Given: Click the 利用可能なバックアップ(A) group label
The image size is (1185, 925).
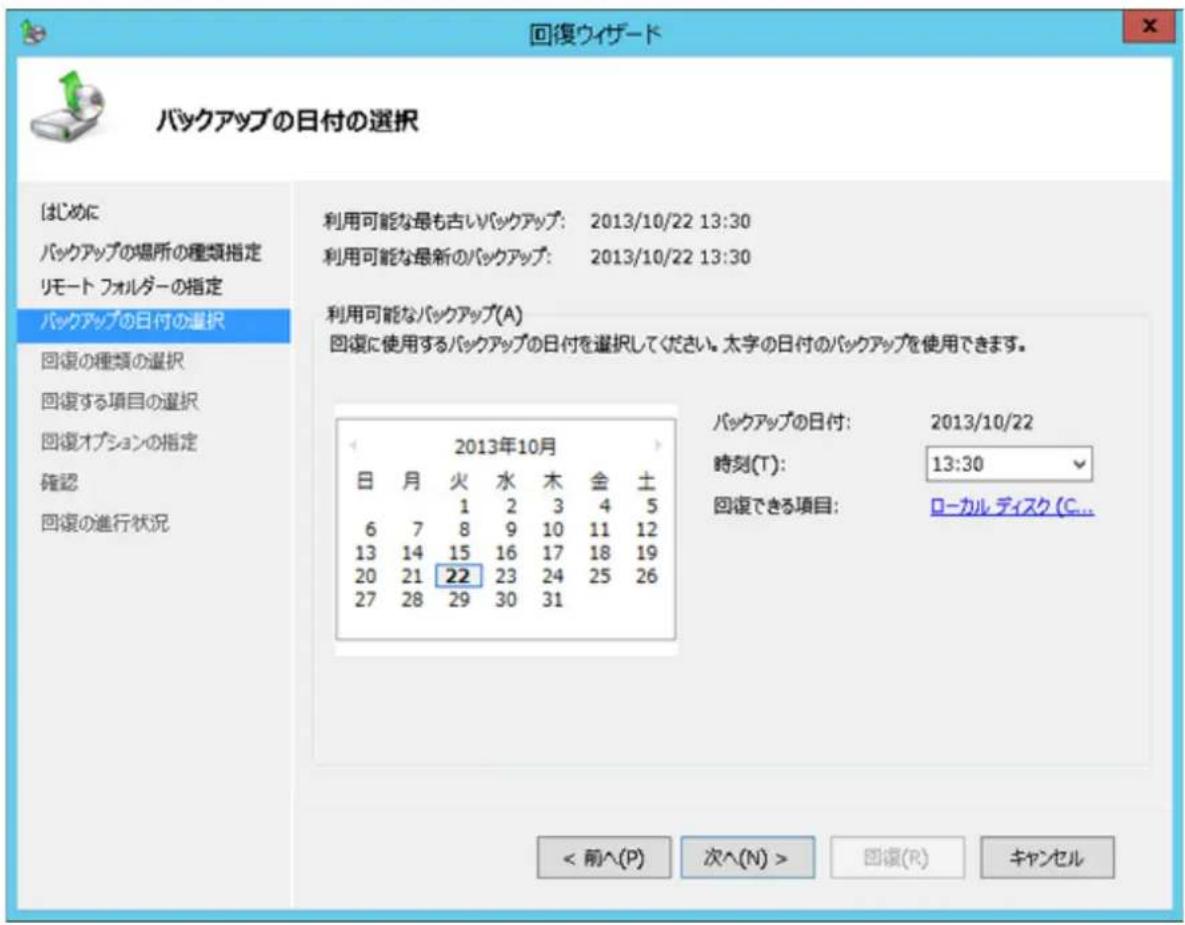Looking at the screenshot, I should click(x=424, y=314).
